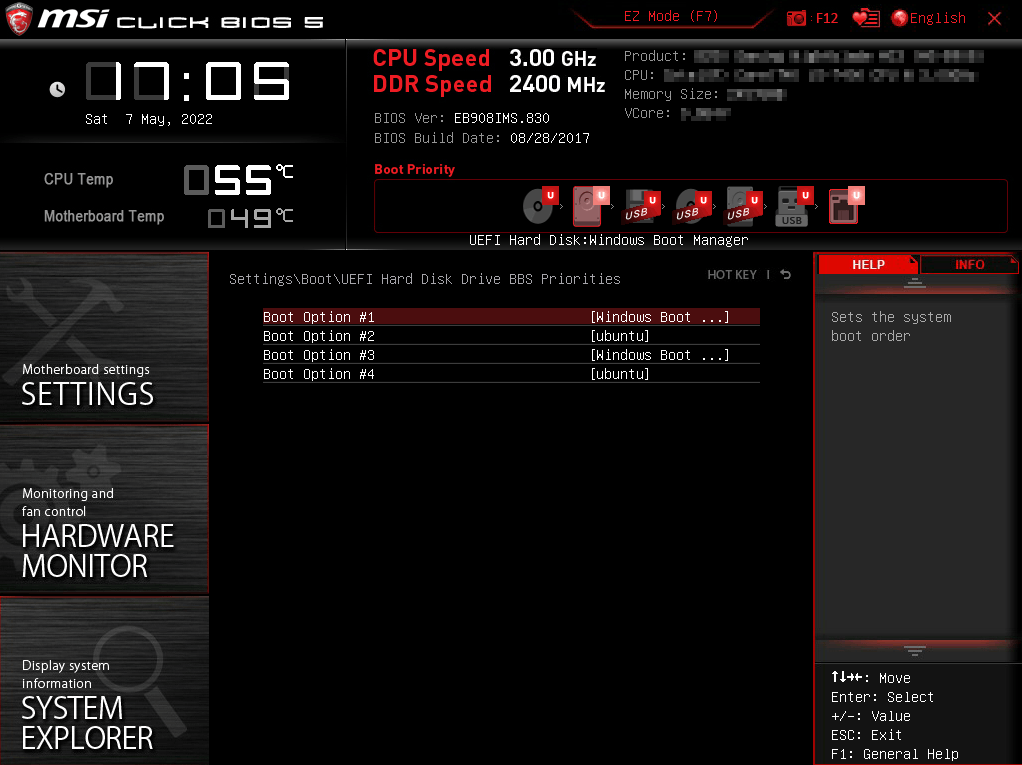The image size is (1022, 765).
Task: Select the Boot Option #1 label
Action: (319, 317)
